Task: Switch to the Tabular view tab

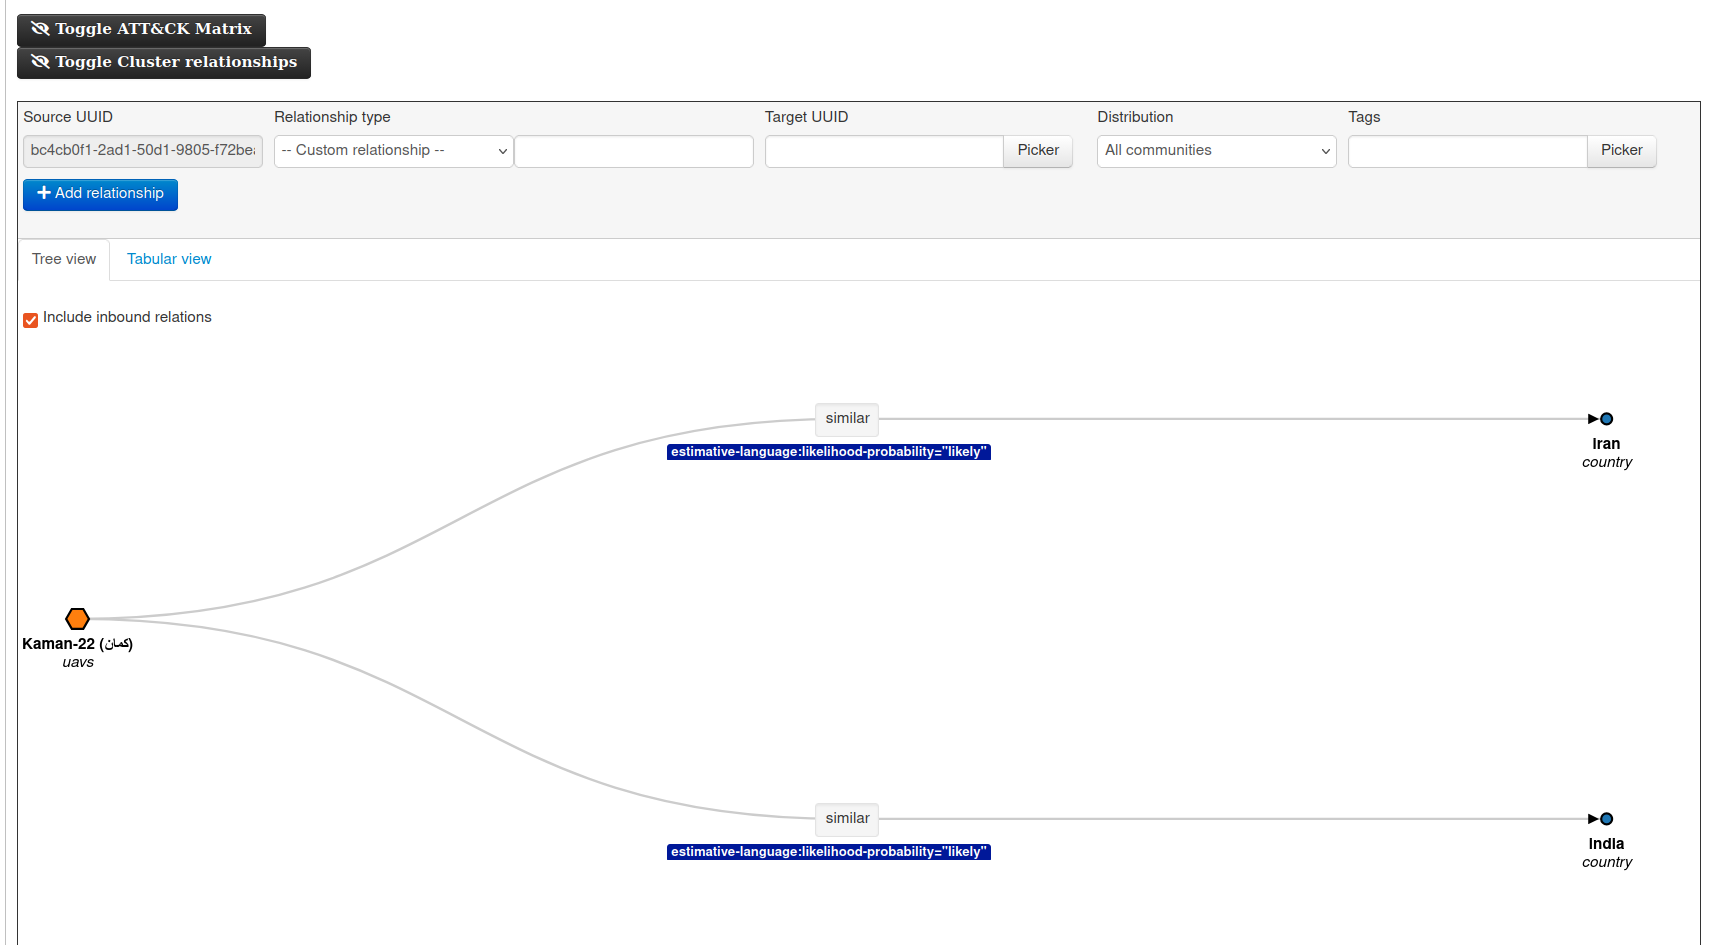Action: tap(169, 259)
